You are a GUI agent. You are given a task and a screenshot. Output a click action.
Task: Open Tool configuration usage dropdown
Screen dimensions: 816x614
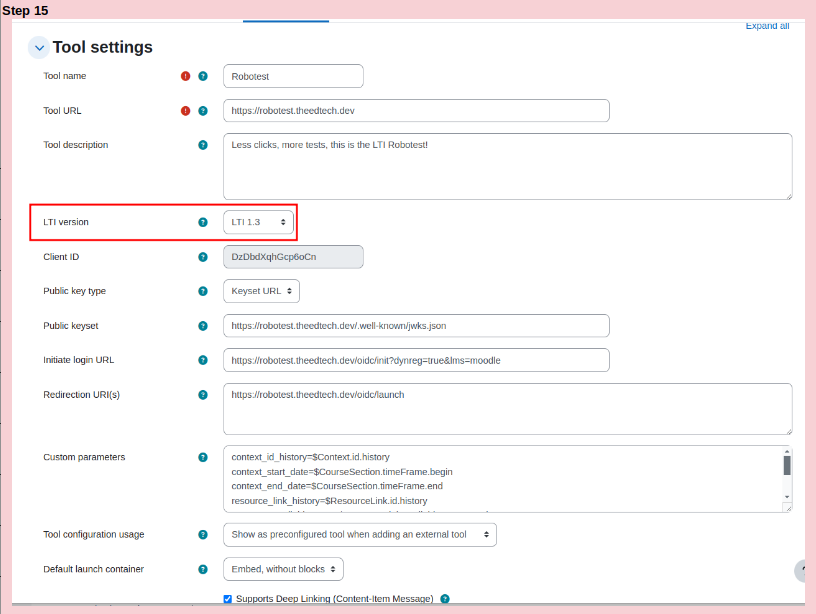360,535
